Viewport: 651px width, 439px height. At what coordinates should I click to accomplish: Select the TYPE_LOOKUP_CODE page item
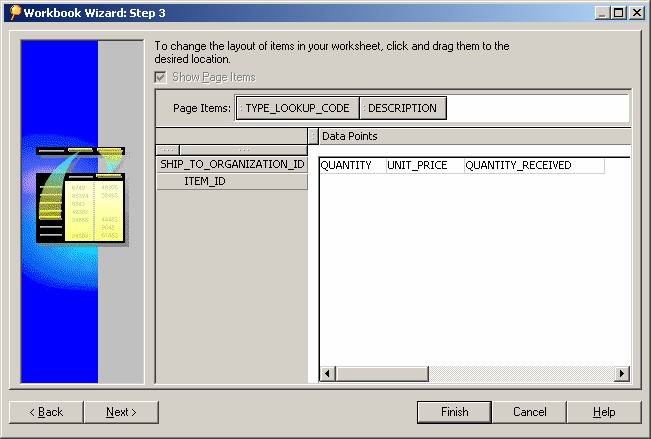point(296,108)
